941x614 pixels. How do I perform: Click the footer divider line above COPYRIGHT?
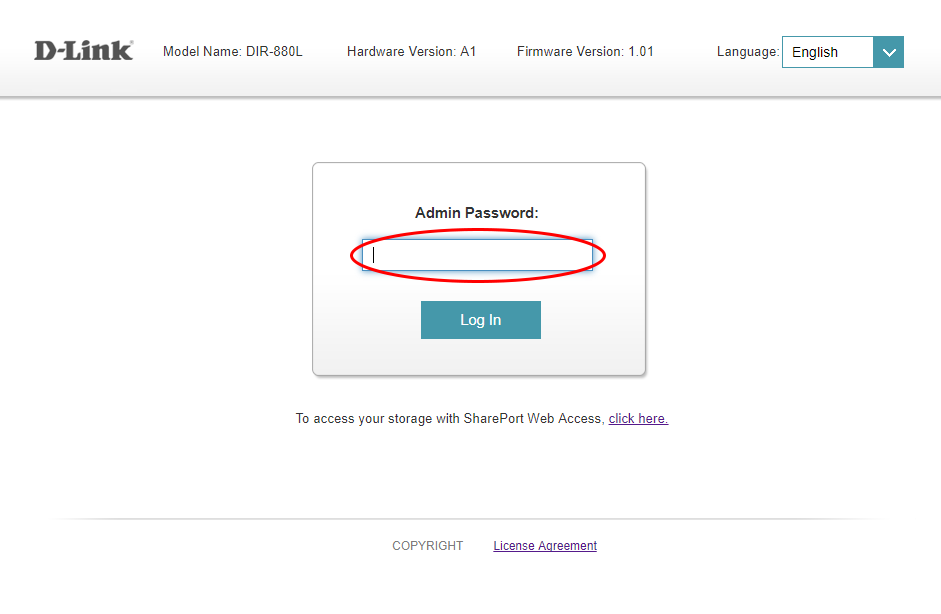pyautogui.click(x=470, y=519)
